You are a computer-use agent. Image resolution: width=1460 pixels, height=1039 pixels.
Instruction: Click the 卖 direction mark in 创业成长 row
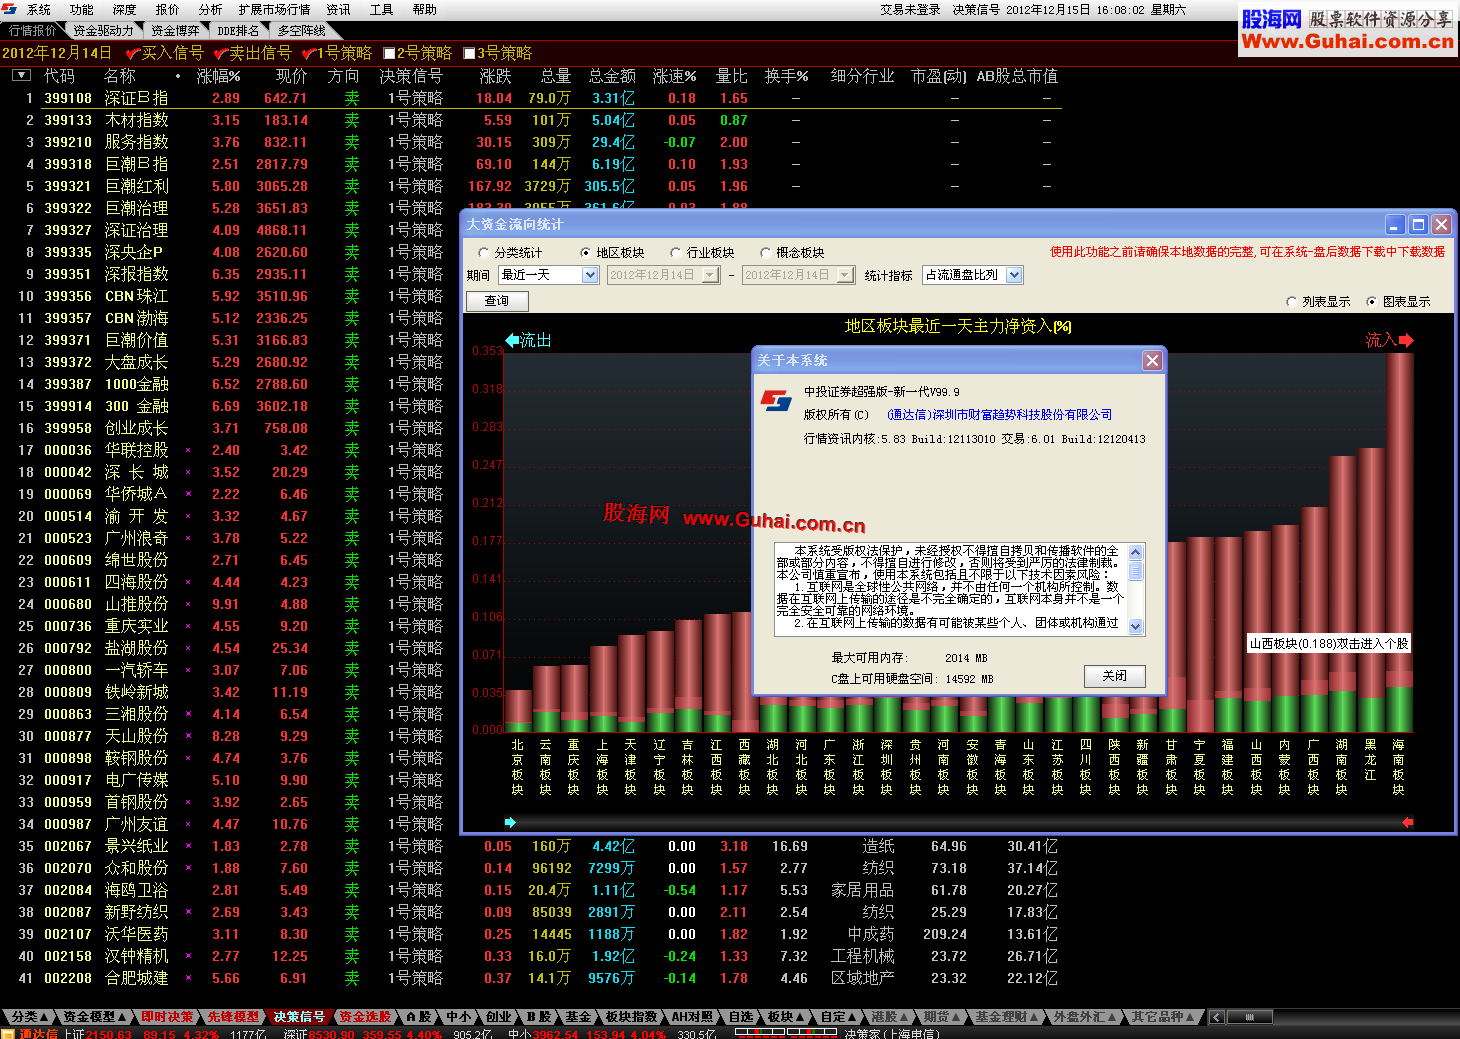[x=352, y=428]
